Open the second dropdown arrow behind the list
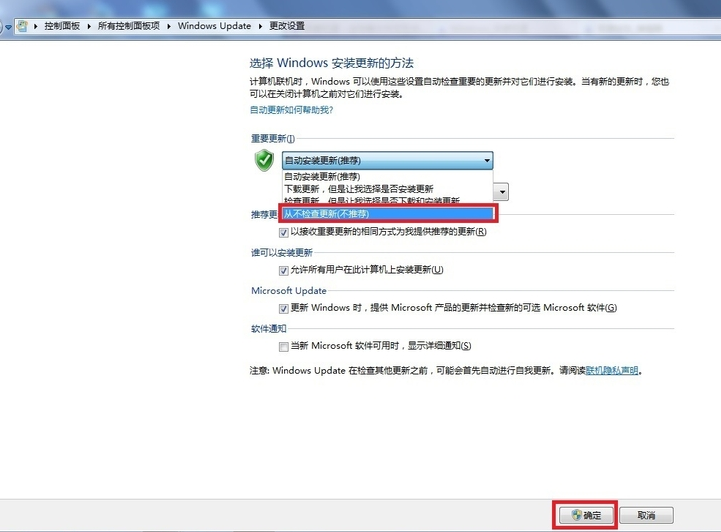Viewport: 721px width, 532px height. click(503, 191)
